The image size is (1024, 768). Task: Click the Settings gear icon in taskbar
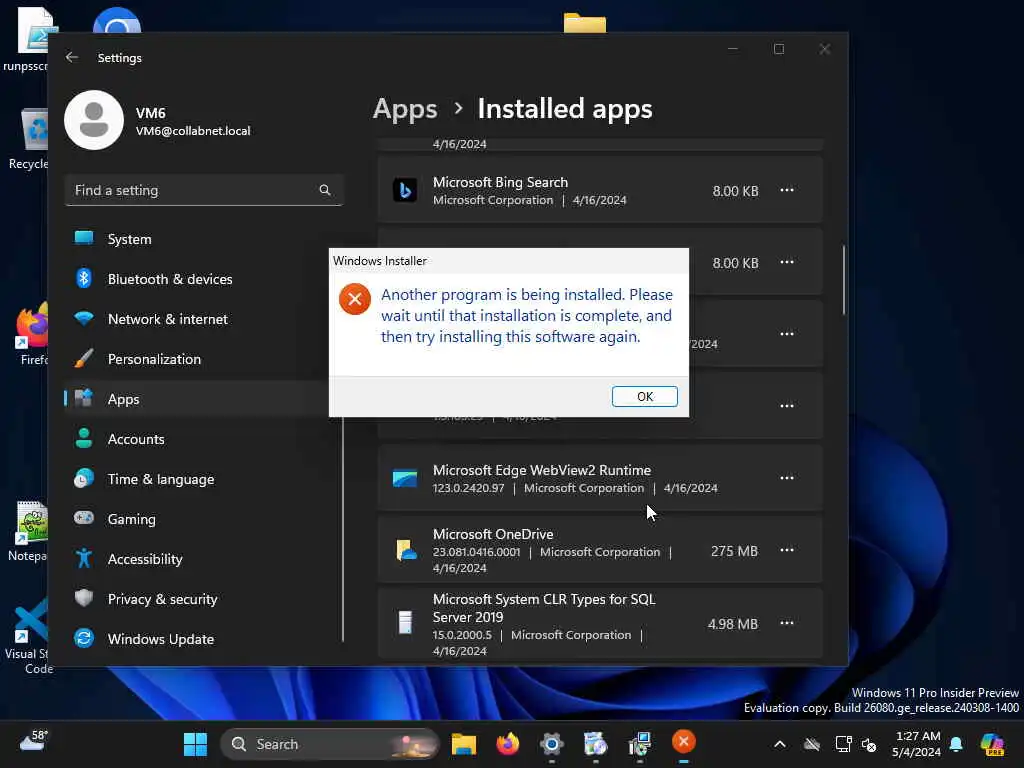552,744
